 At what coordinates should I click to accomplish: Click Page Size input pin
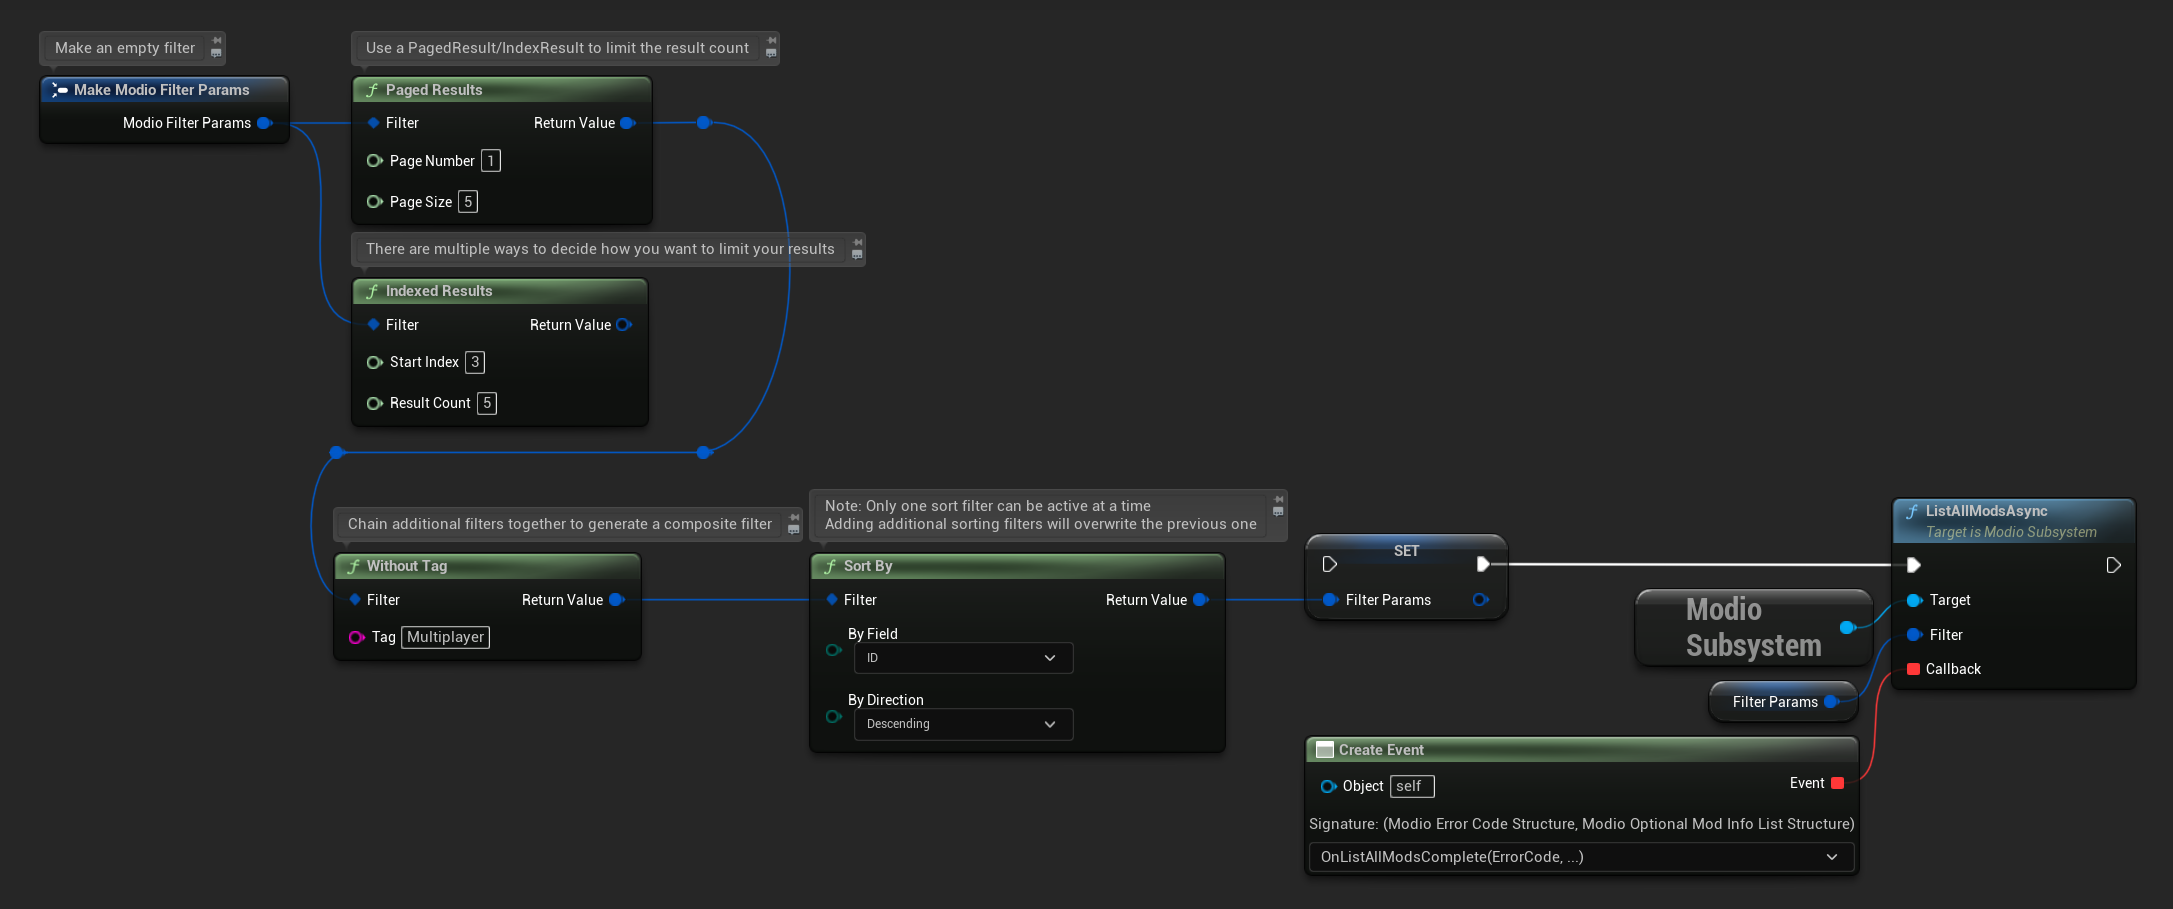point(375,202)
